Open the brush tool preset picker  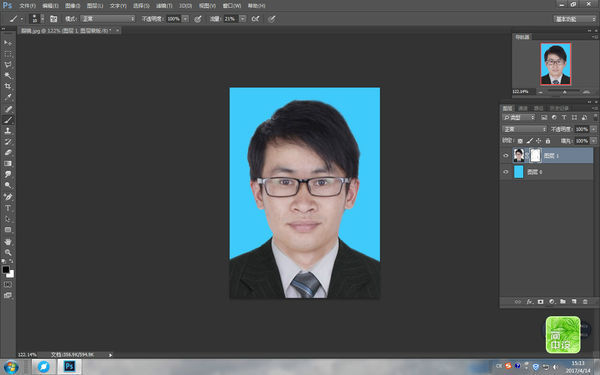click(16, 19)
